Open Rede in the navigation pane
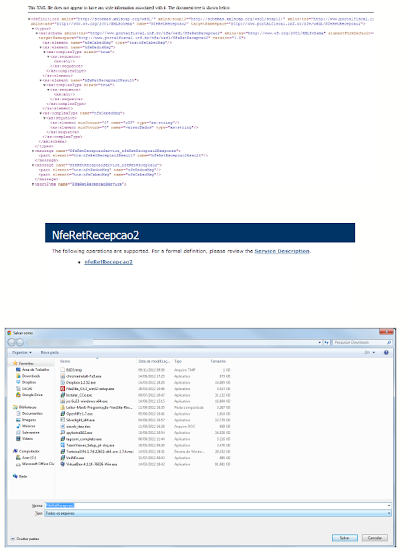The width and height of the screenshot is (405, 552). click(x=20, y=476)
